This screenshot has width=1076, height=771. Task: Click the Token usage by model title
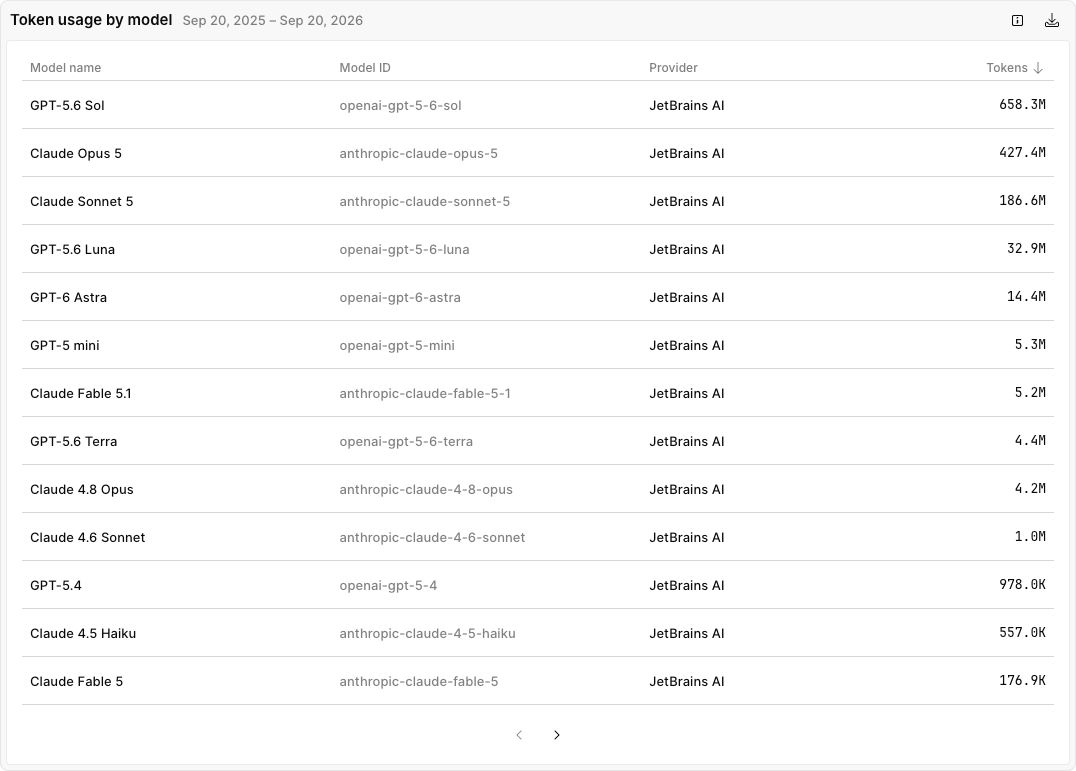pos(91,20)
